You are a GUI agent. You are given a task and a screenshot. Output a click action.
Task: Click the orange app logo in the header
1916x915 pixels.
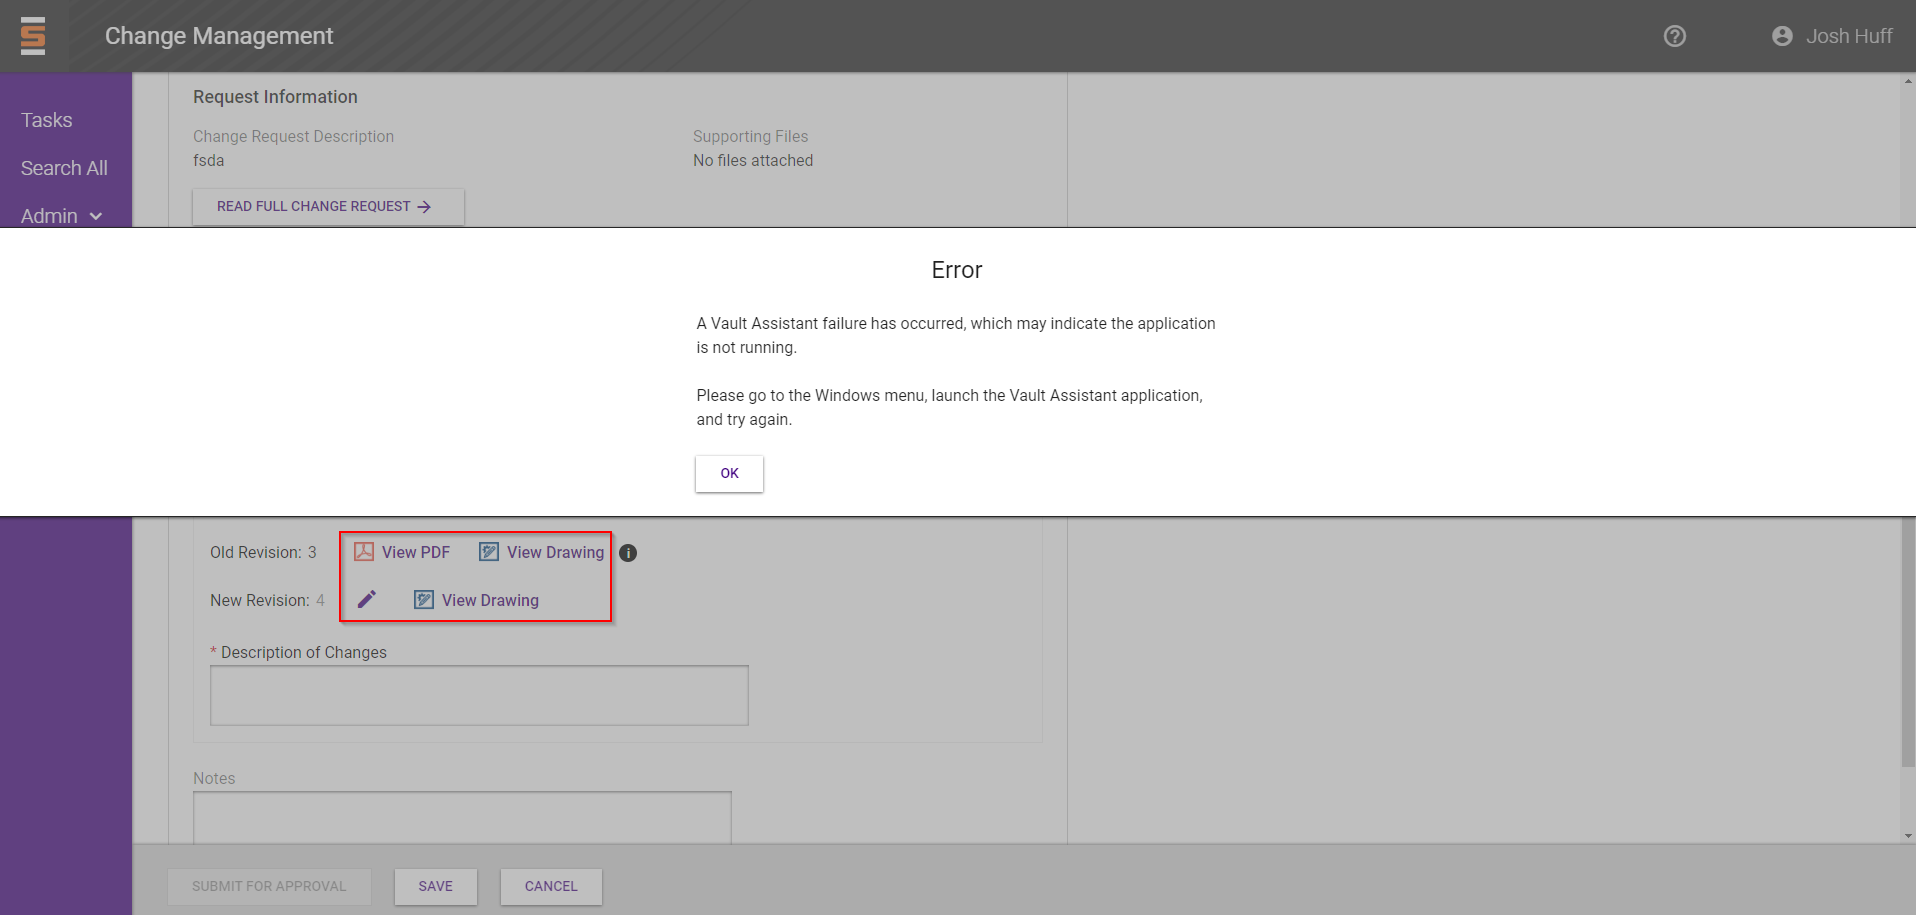[x=33, y=36]
